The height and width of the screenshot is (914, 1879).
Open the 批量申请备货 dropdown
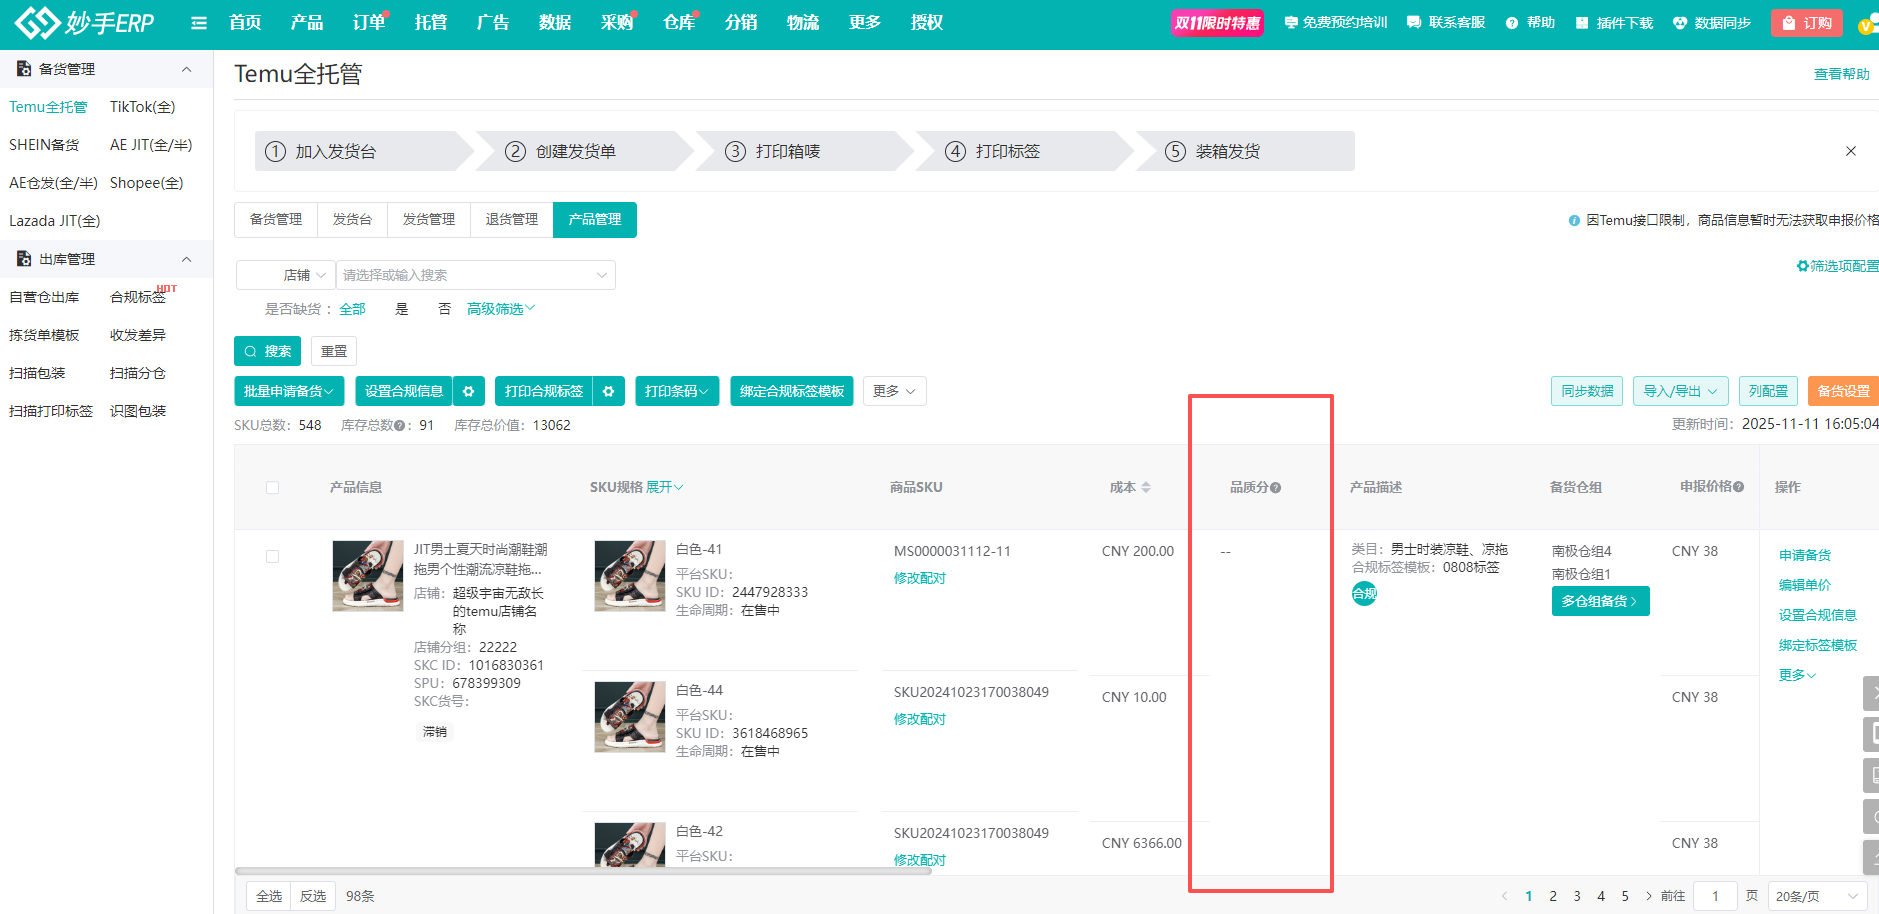click(x=289, y=391)
